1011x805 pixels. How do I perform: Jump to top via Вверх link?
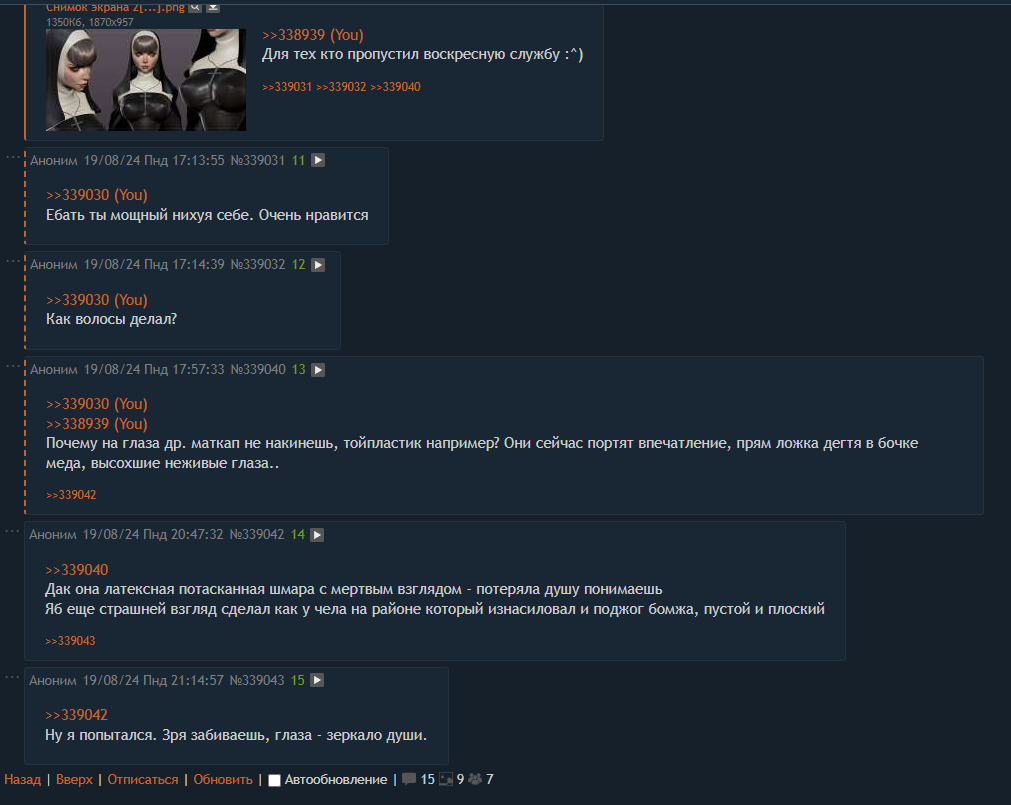click(x=74, y=780)
